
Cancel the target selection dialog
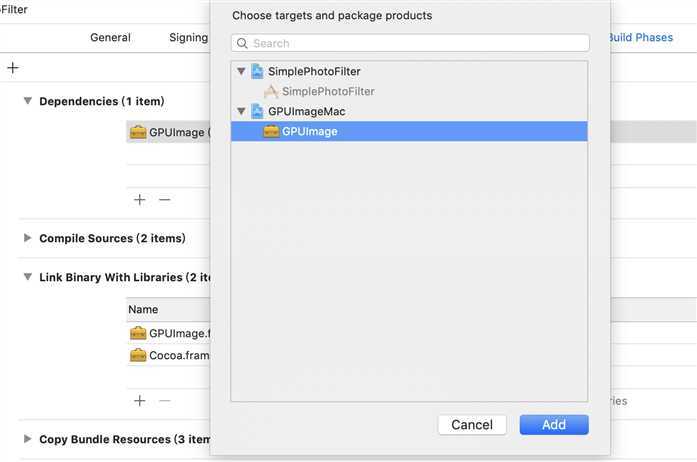(x=472, y=425)
